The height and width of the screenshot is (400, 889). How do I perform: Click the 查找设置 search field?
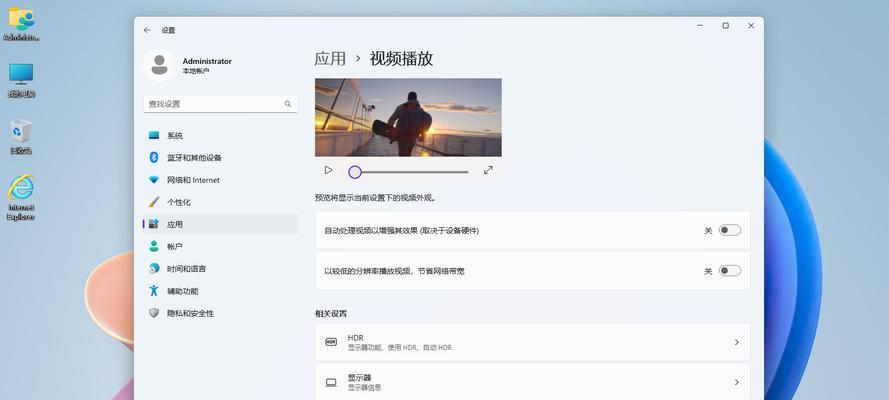[221, 104]
